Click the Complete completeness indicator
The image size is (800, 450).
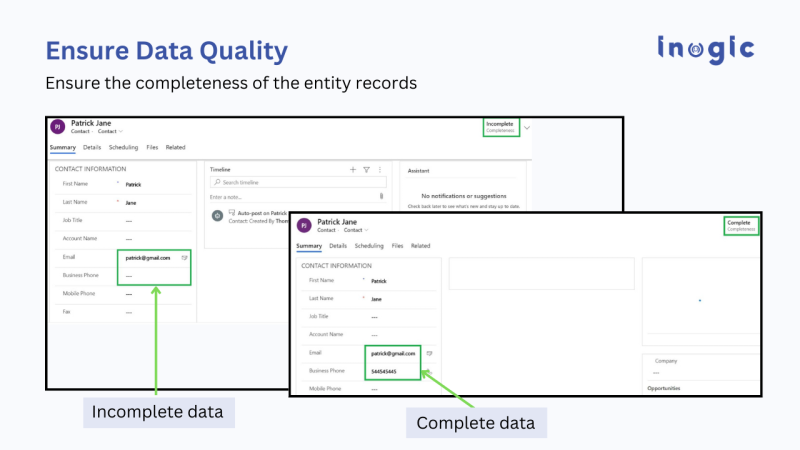tap(740, 225)
